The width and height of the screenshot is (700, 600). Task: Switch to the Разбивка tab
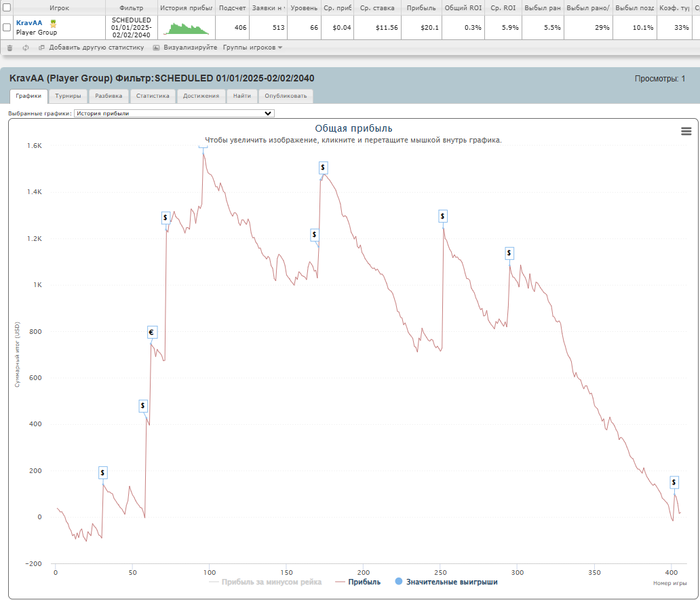108,96
